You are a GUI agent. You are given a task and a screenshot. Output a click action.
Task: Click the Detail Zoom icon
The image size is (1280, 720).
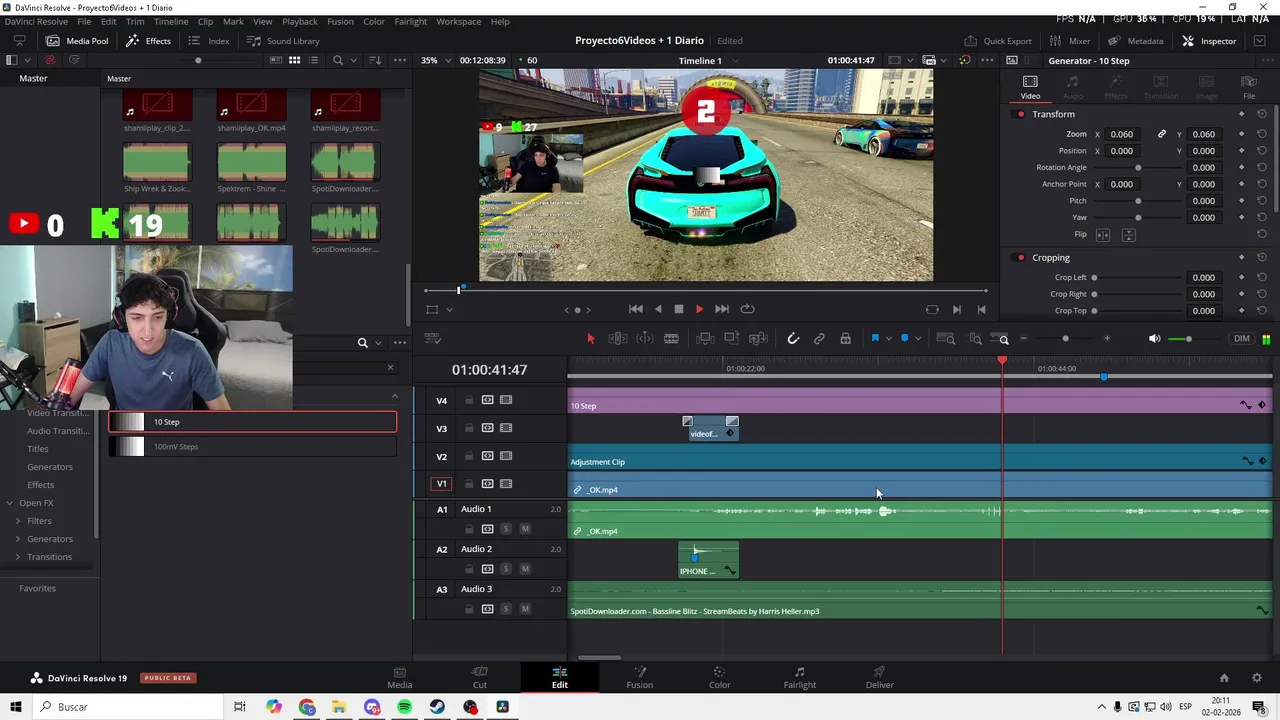(x=974, y=339)
